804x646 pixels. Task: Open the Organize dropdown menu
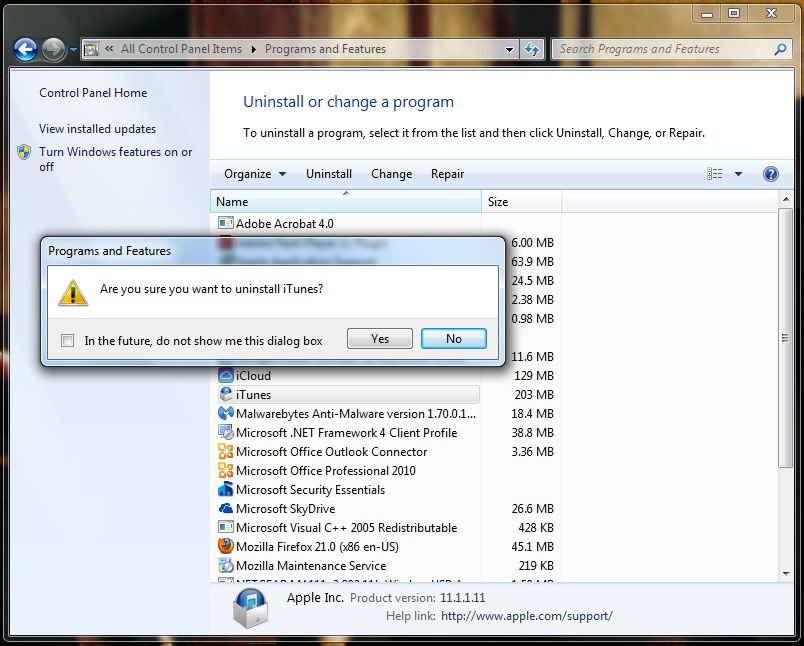255,174
